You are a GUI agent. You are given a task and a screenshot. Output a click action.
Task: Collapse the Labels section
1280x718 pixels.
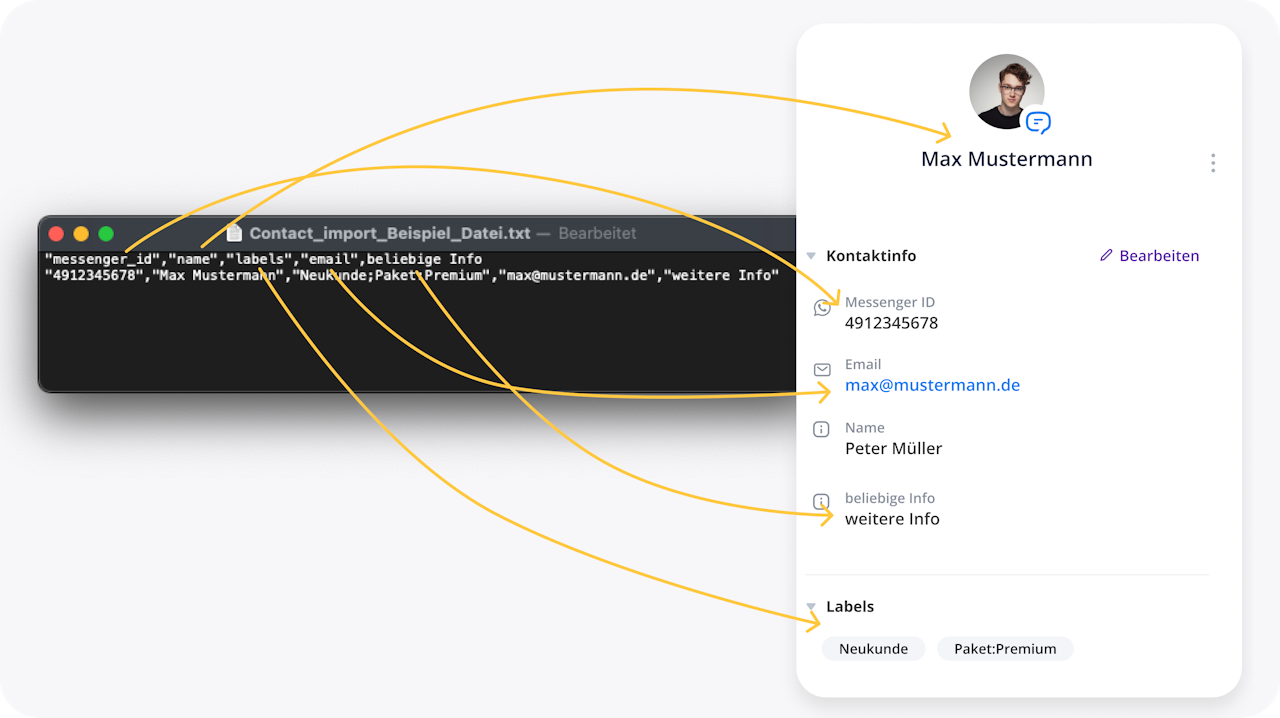pyautogui.click(x=811, y=607)
